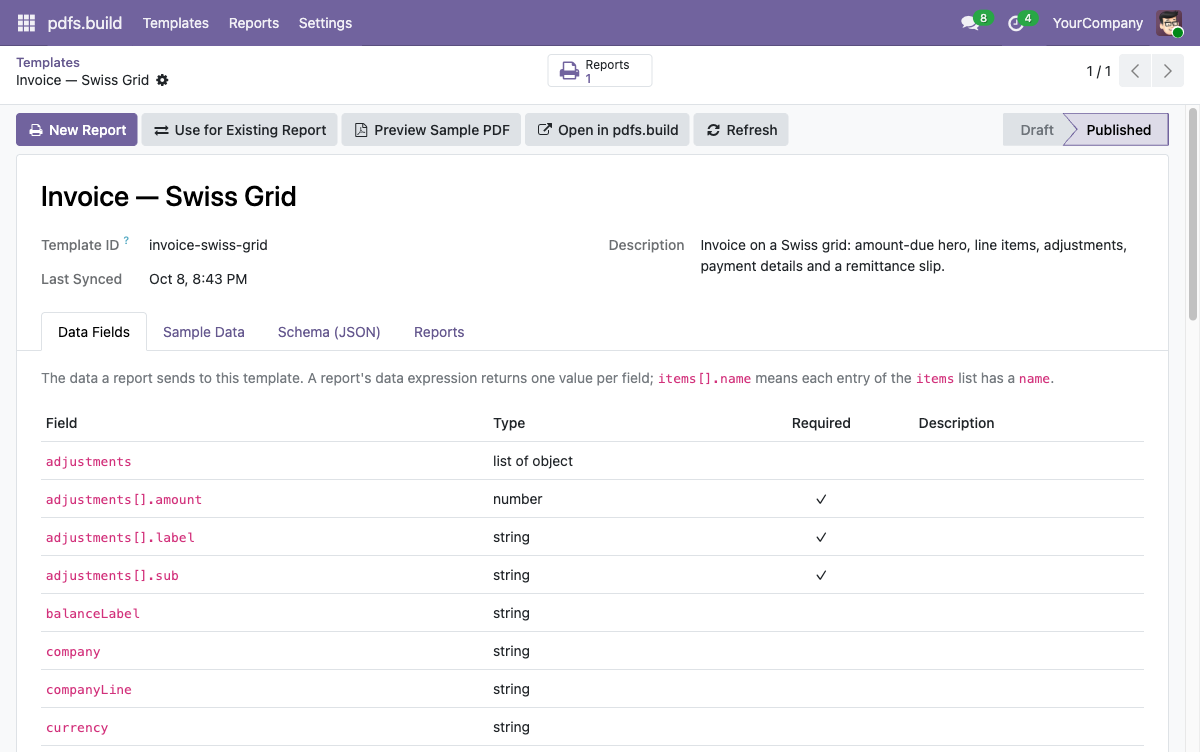The image size is (1200, 752).
Task: Set status to Draft
Action: [1036, 130]
